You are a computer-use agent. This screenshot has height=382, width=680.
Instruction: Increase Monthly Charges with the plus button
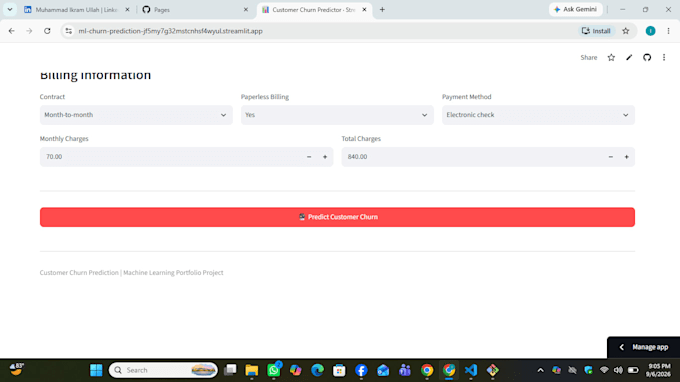[x=325, y=157]
